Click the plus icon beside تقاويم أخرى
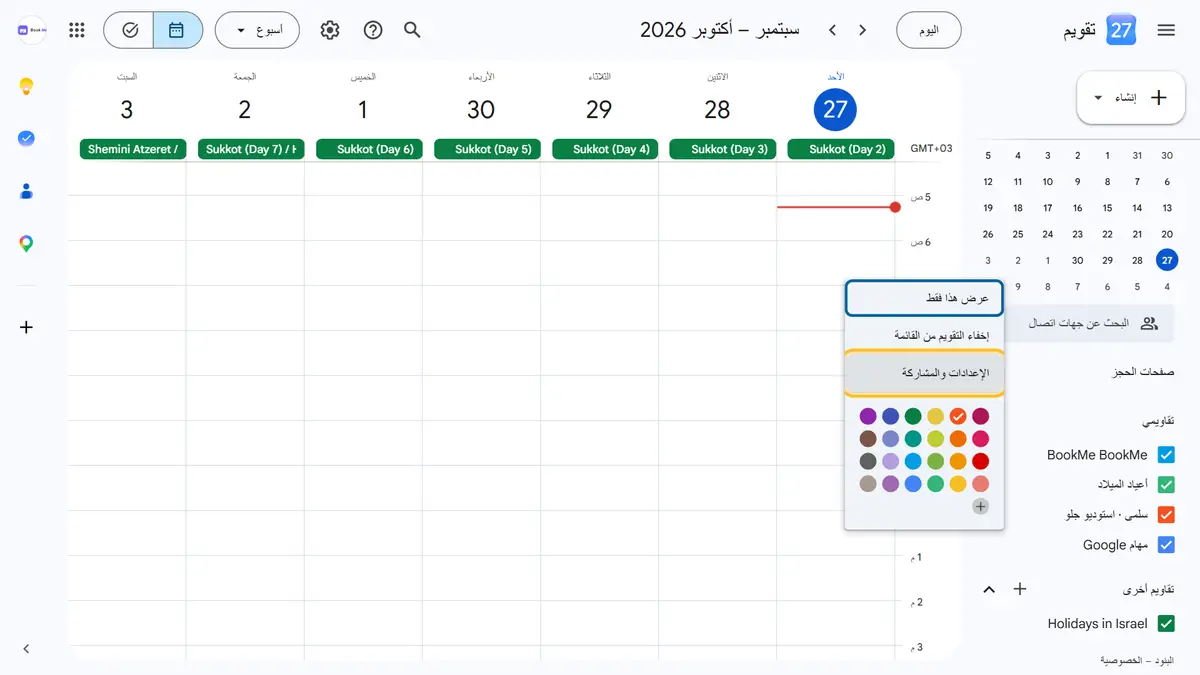This screenshot has width=1200, height=675. (1020, 589)
